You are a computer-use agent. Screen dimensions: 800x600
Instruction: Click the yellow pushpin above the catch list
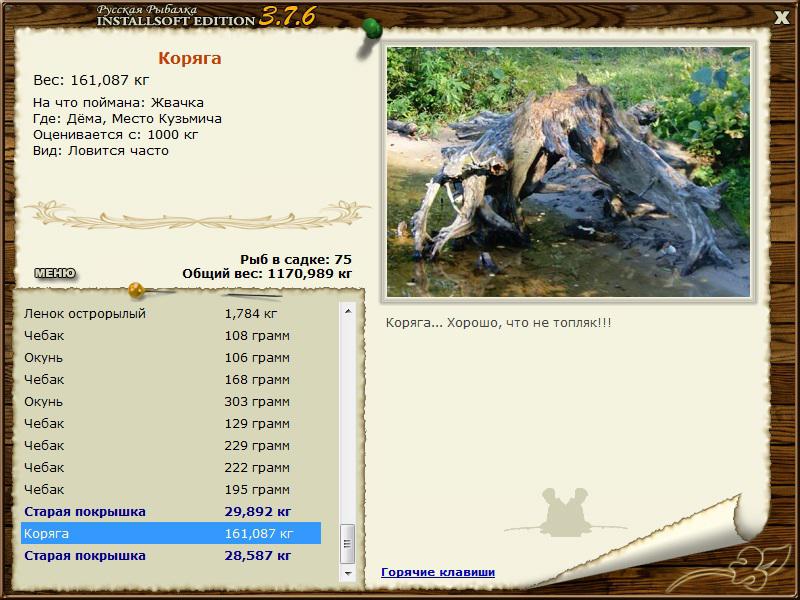(x=137, y=290)
